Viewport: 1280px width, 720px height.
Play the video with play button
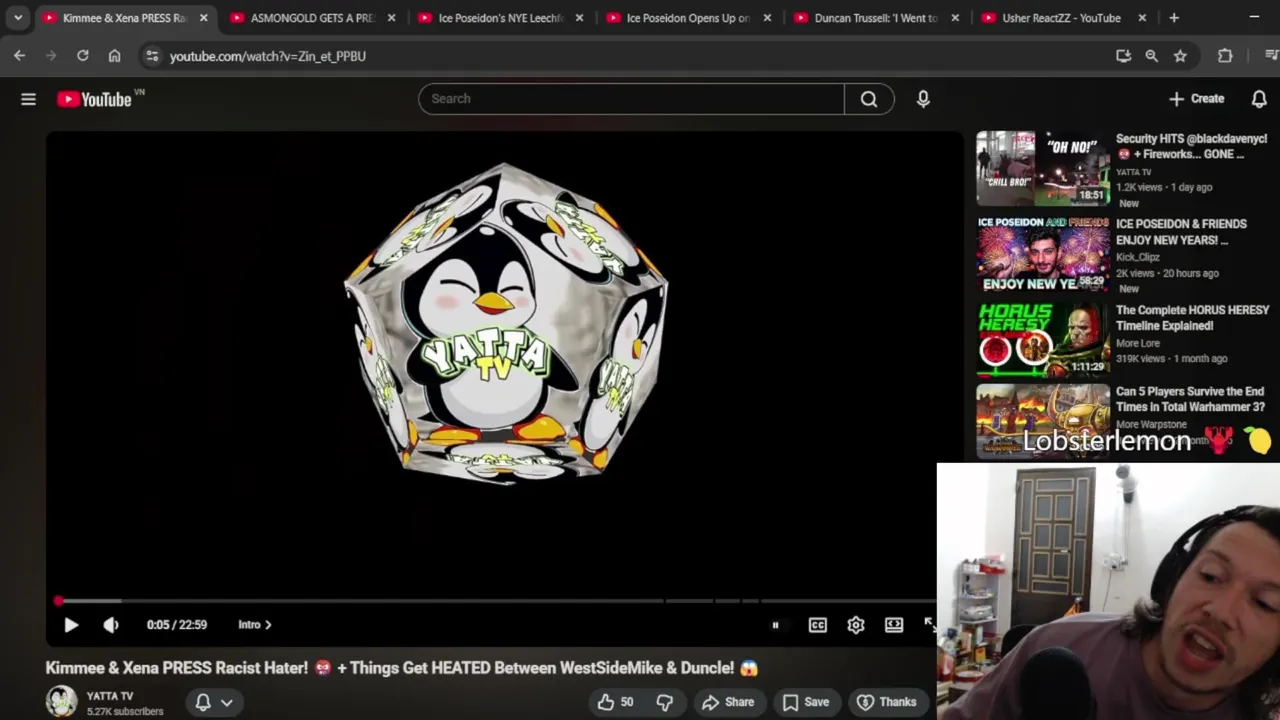[71, 625]
